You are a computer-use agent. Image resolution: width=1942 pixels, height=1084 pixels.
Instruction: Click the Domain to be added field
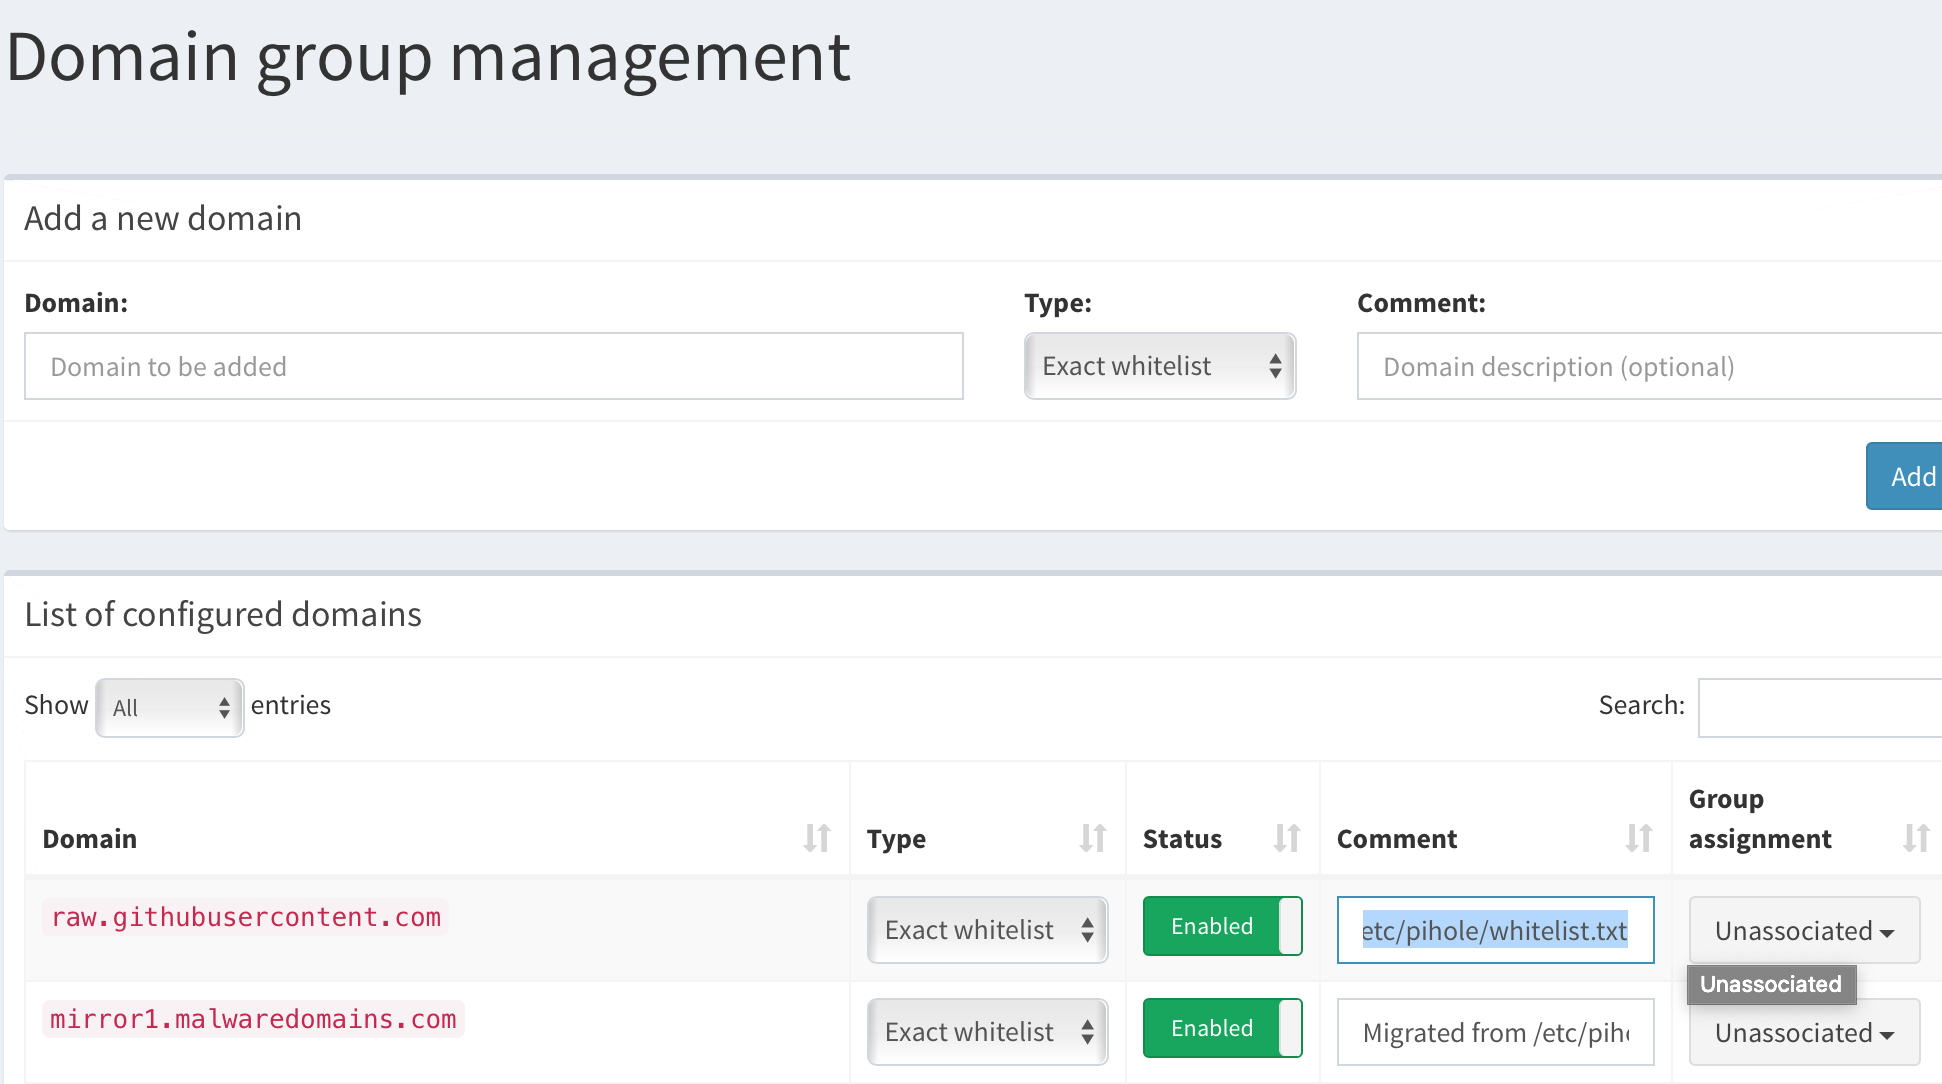(x=493, y=367)
